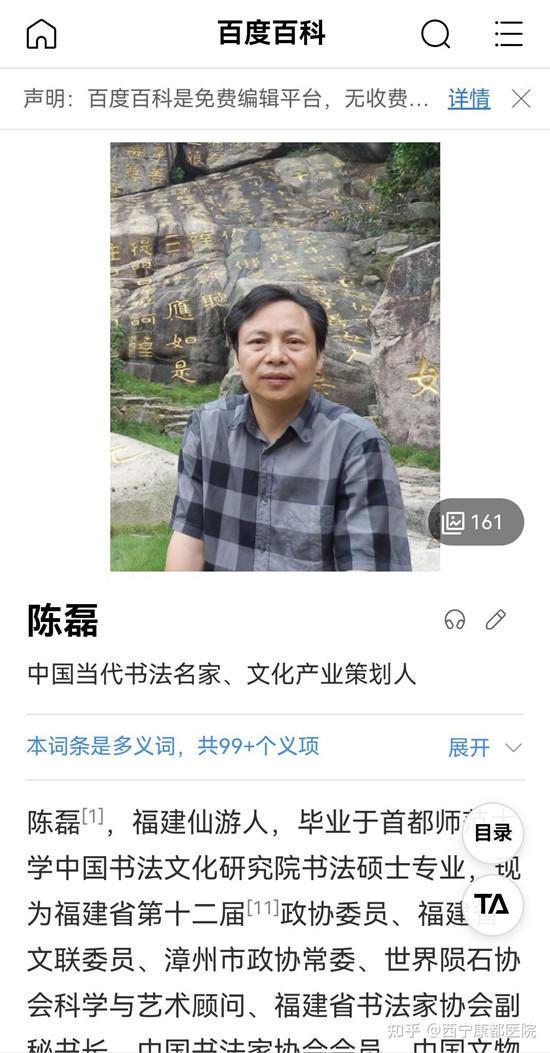Open the 详情 link in the notice
550x1053 pixels.
[x=469, y=99]
